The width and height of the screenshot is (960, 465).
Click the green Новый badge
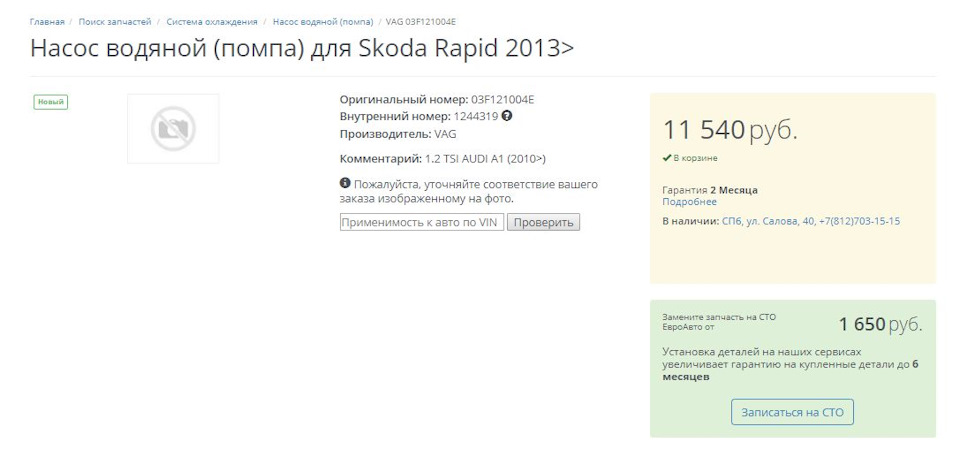pyautogui.click(x=50, y=102)
